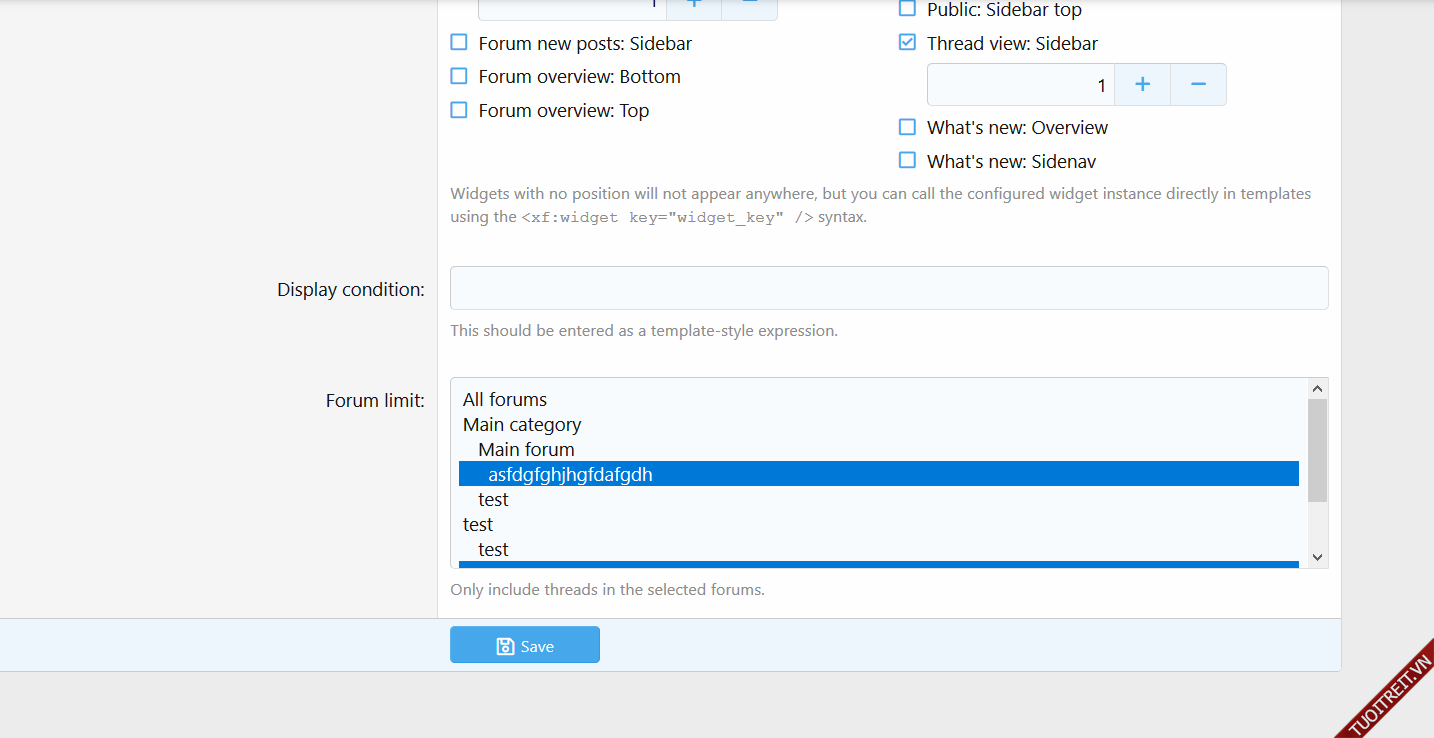Check the Forum overview: Top option
The image size is (1434, 738).
(459, 110)
